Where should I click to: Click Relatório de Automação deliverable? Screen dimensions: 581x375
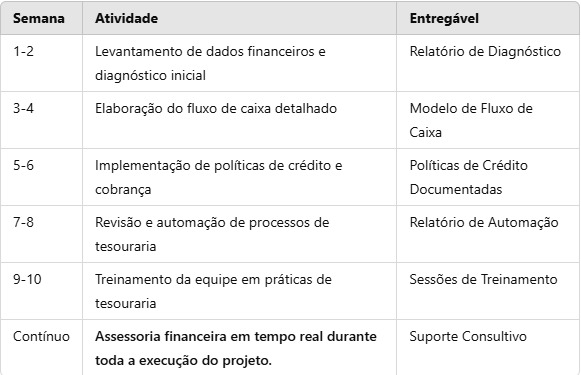point(484,222)
